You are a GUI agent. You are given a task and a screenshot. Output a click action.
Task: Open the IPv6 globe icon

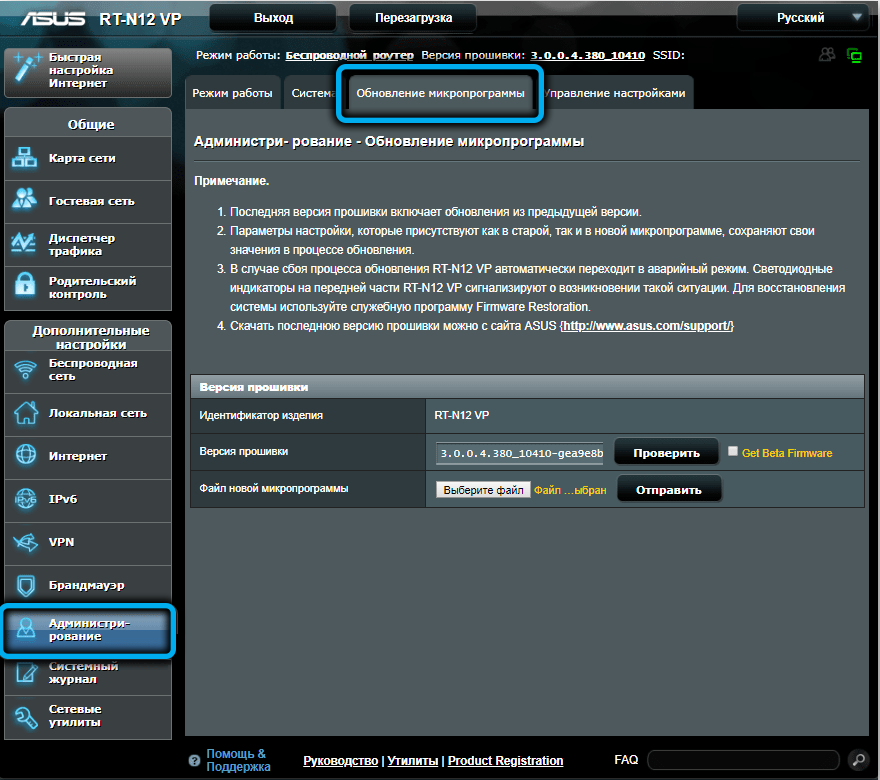[24, 499]
